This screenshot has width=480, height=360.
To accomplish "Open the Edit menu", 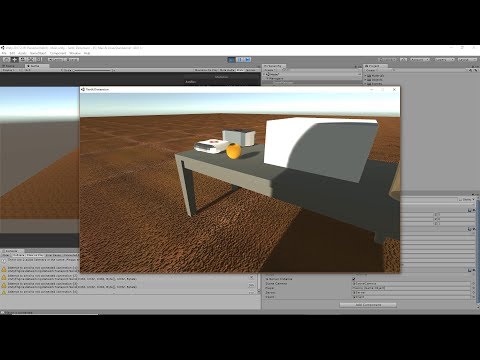I will coord(12,53).
